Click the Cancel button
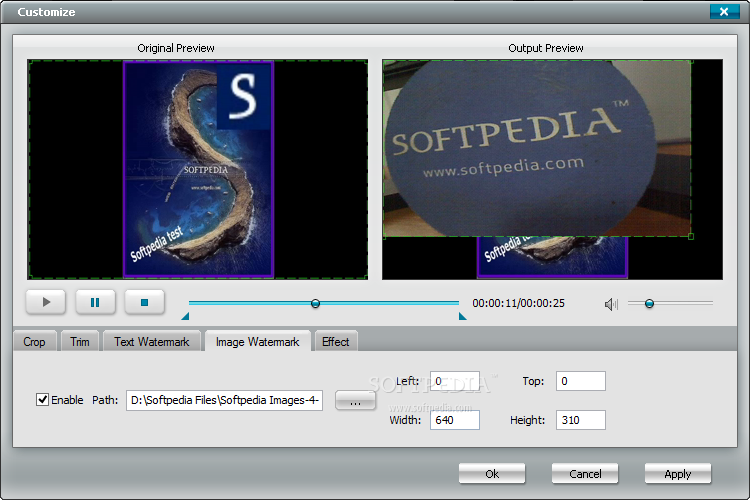The width and height of the screenshot is (750, 500). 585,474
